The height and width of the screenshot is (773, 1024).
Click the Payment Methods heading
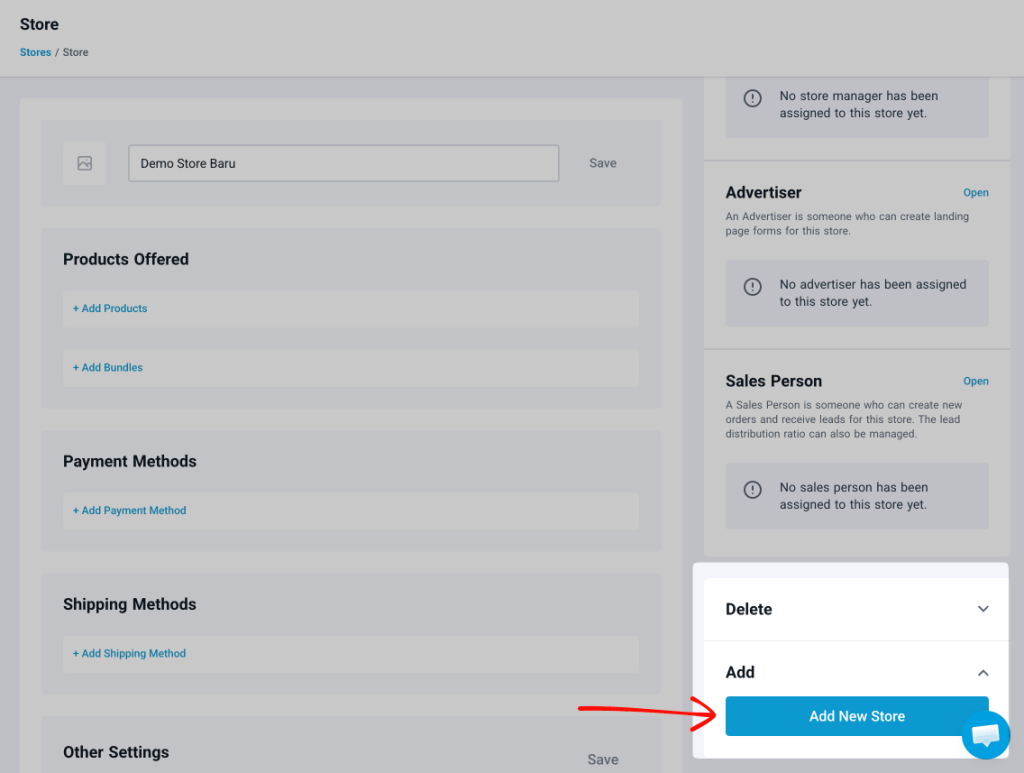coord(130,462)
